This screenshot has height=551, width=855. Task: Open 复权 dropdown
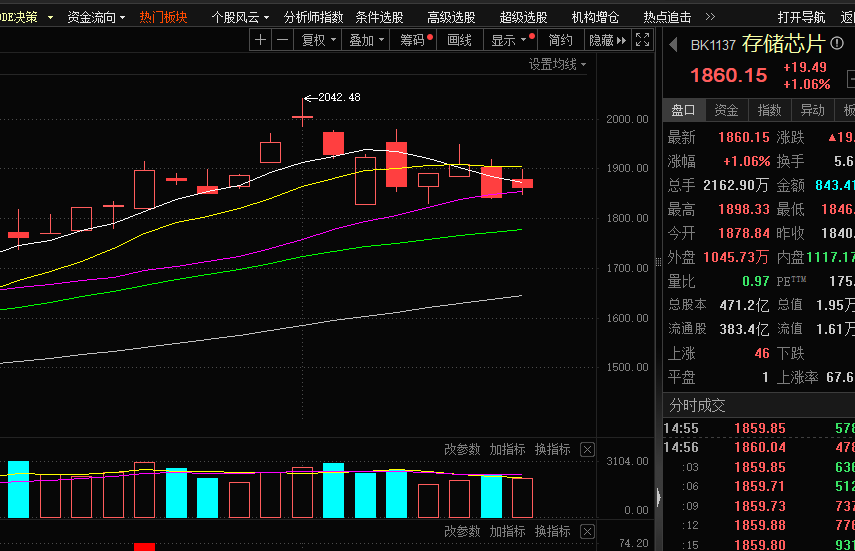coord(318,40)
